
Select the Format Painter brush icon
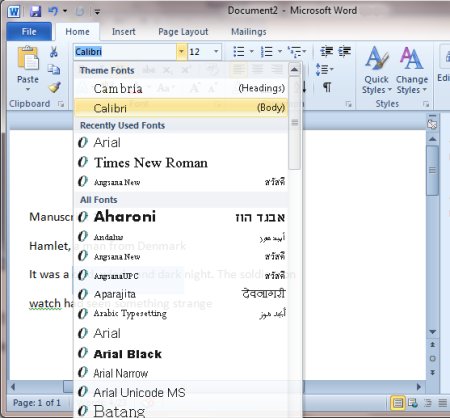coord(54,87)
